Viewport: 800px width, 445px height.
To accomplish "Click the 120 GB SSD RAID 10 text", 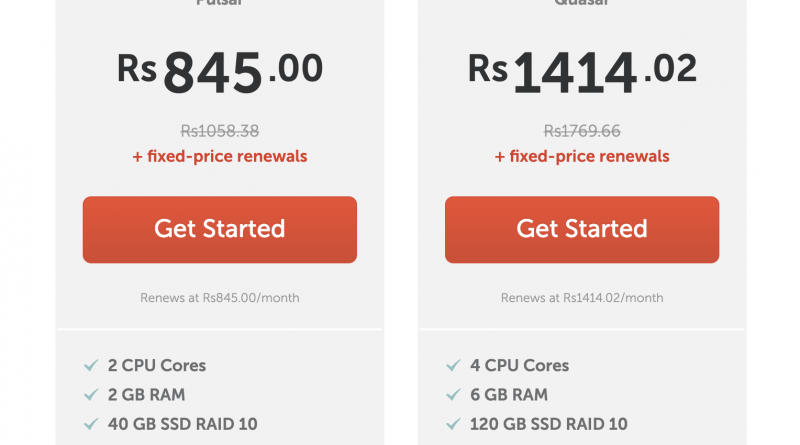I will pyautogui.click(x=549, y=424).
